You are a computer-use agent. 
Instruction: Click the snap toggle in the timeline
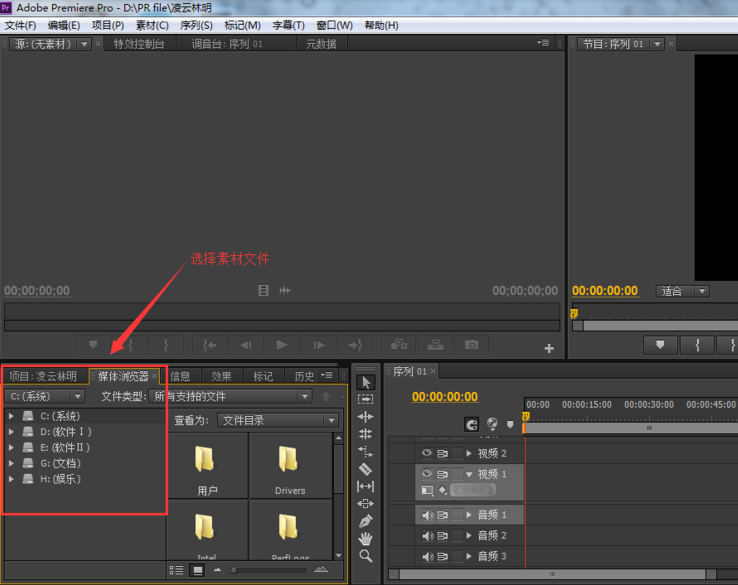(x=471, y=424)
